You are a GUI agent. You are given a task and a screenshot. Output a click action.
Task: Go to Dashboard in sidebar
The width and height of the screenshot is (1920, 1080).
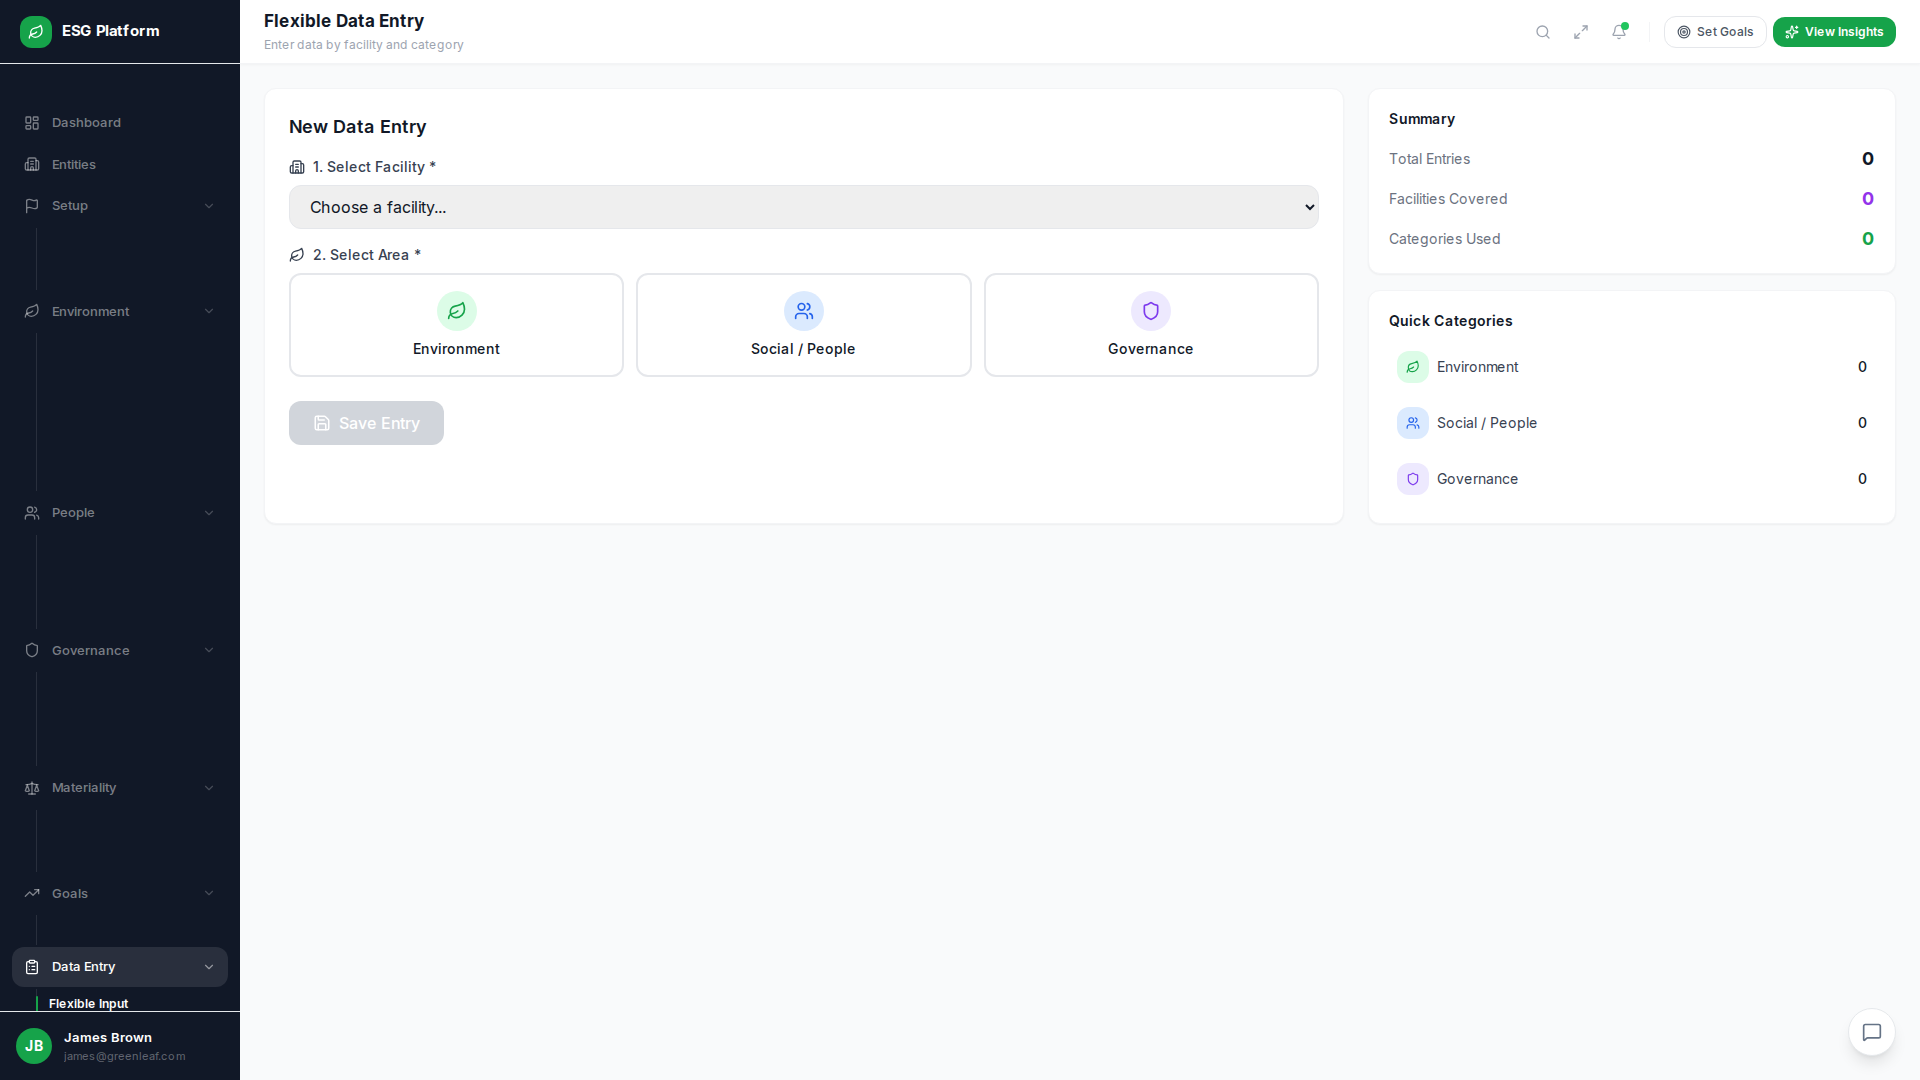coord(86,123)
